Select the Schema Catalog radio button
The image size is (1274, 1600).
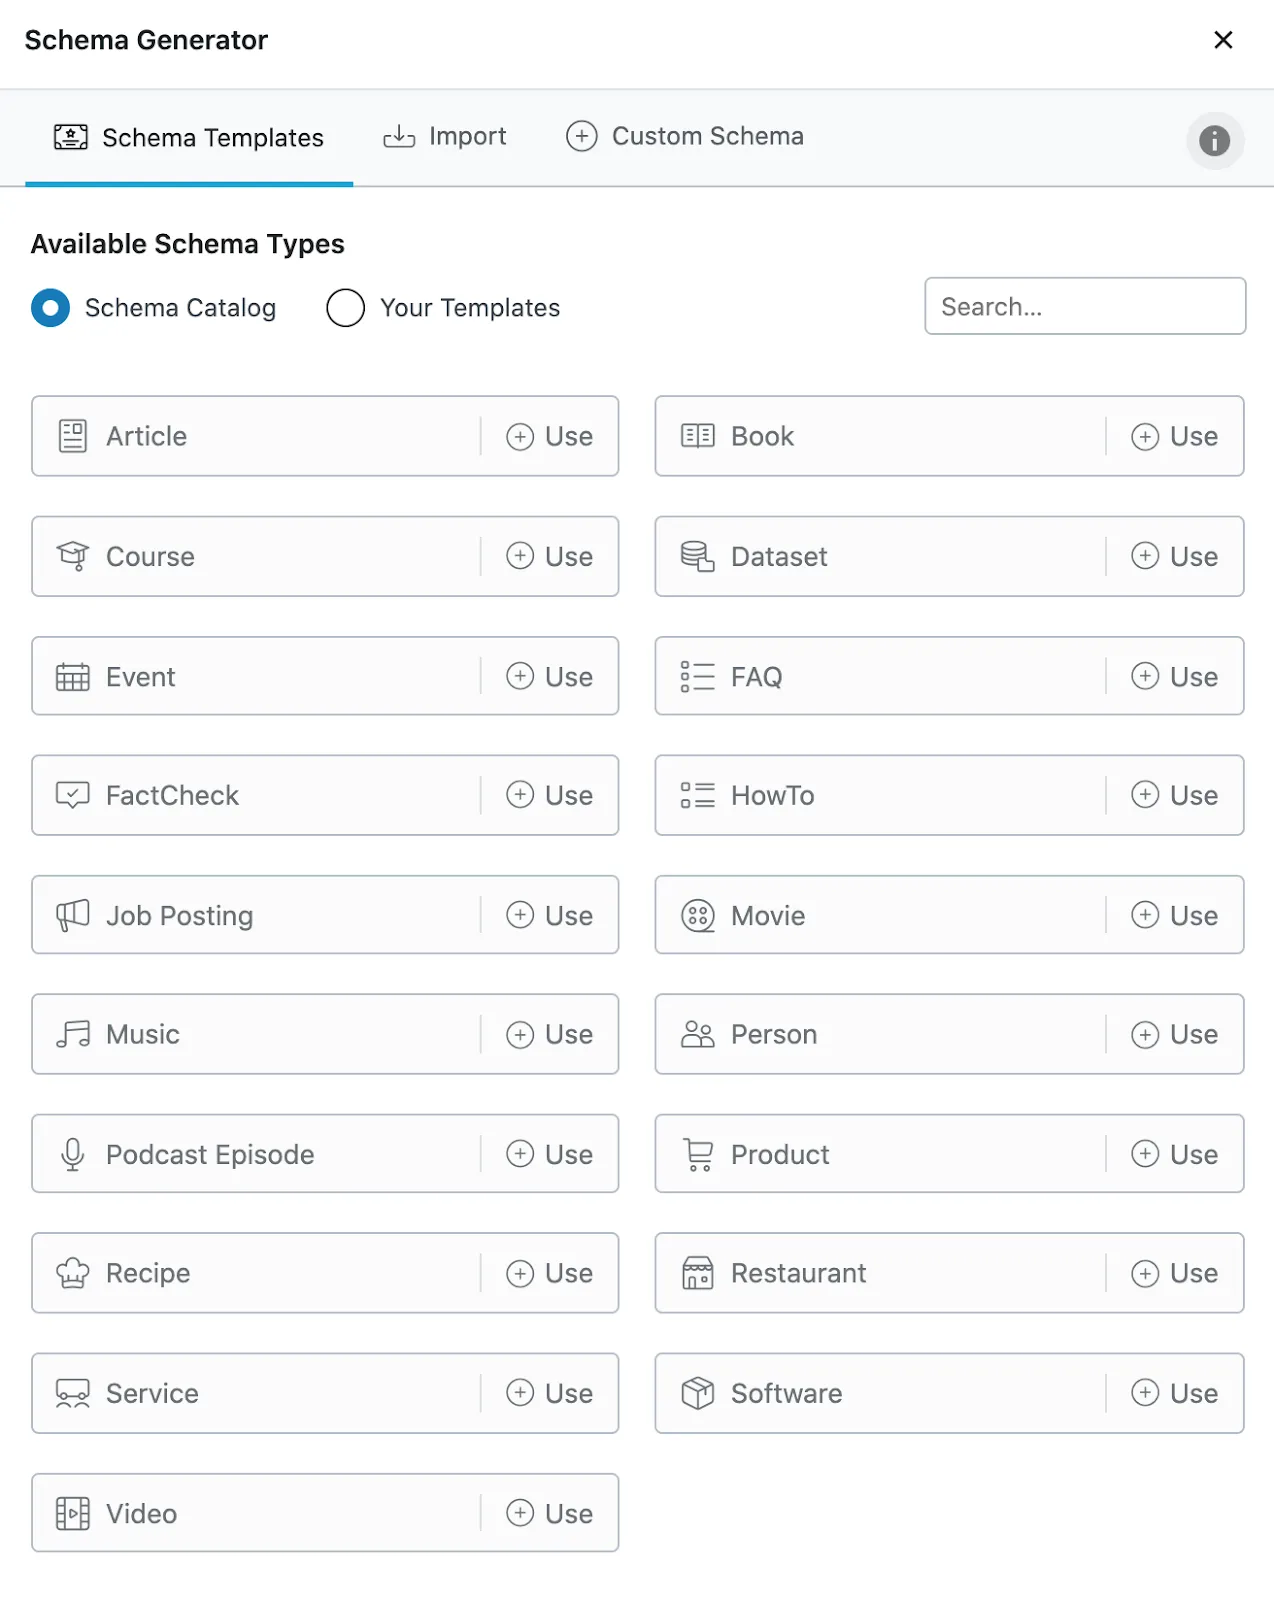click(x=51, y=308)
